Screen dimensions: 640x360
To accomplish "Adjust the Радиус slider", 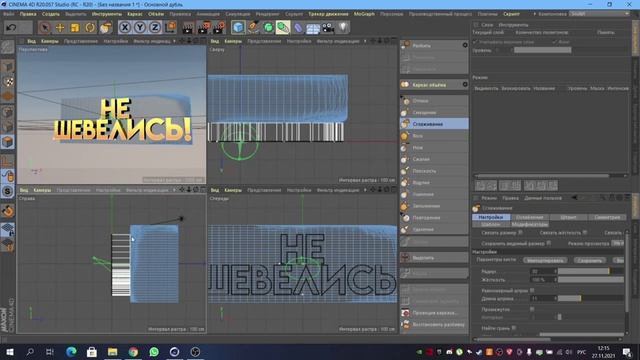I will point(591,271).
